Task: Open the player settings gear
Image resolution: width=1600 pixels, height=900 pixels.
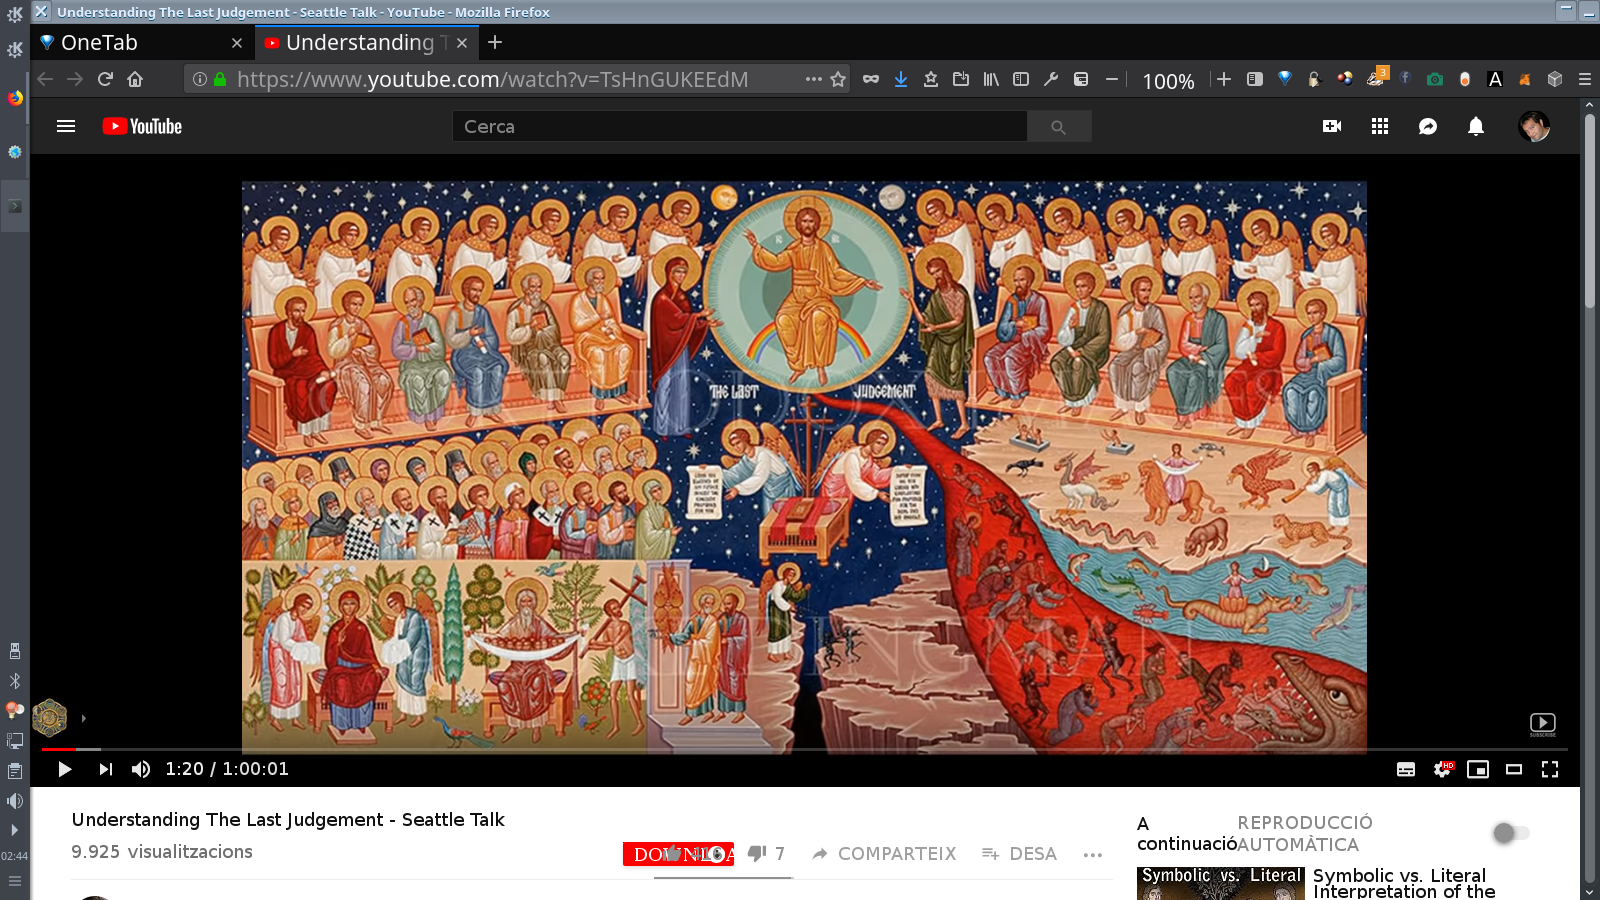Action: [x=1442, y=769]
